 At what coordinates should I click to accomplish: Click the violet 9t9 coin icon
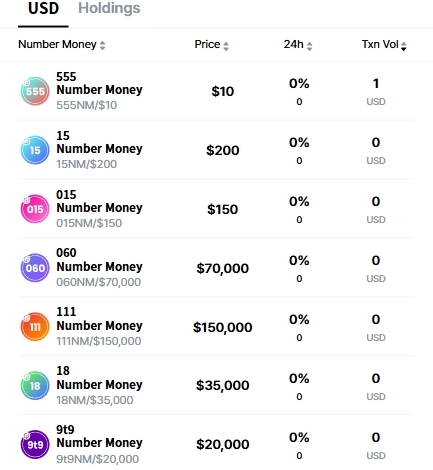(x=35, y=444)
